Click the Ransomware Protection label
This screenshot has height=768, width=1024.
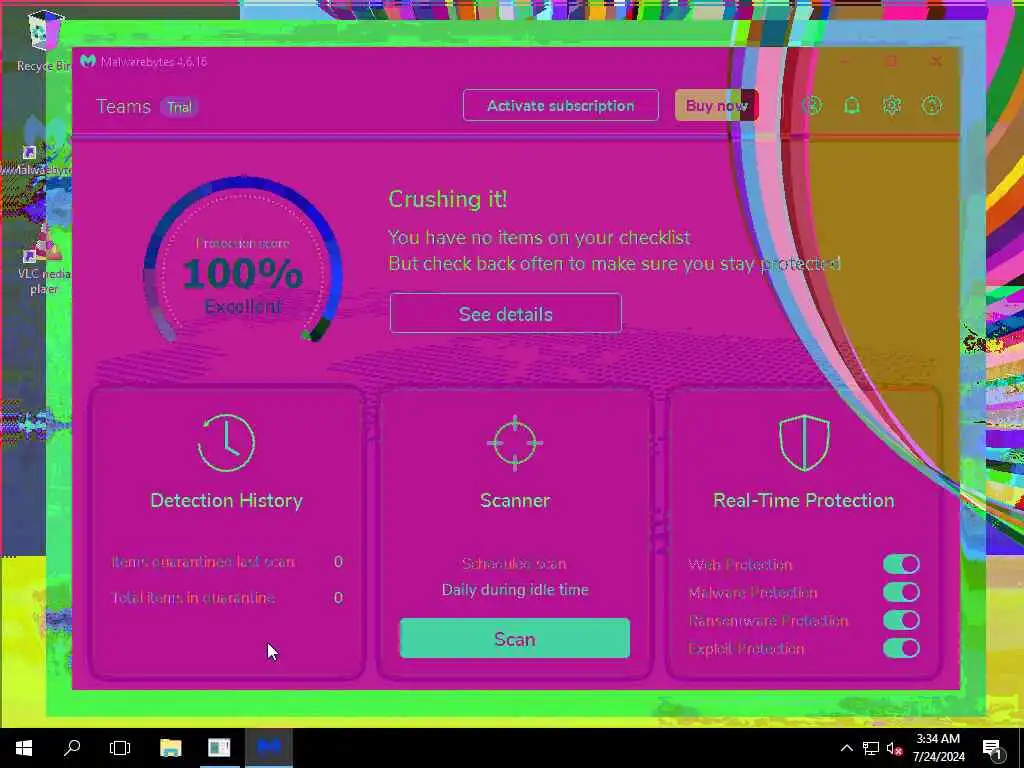coord(768,620)
